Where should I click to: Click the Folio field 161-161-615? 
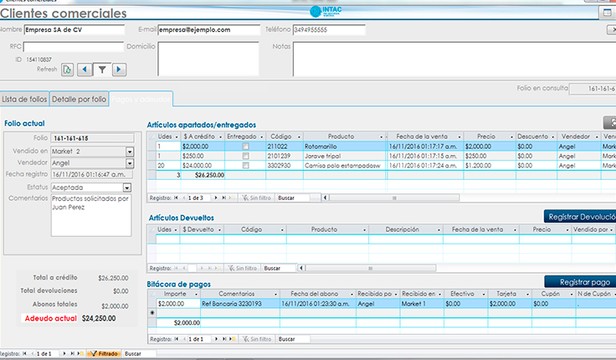point(93,138)
